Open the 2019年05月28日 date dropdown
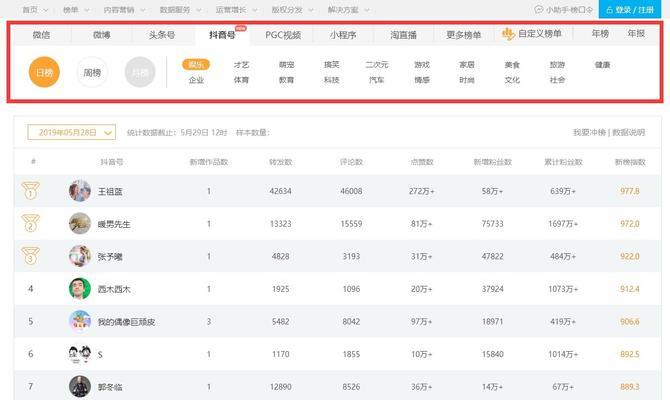The height and width of the screenshot is (400, 670). point(72,132)
